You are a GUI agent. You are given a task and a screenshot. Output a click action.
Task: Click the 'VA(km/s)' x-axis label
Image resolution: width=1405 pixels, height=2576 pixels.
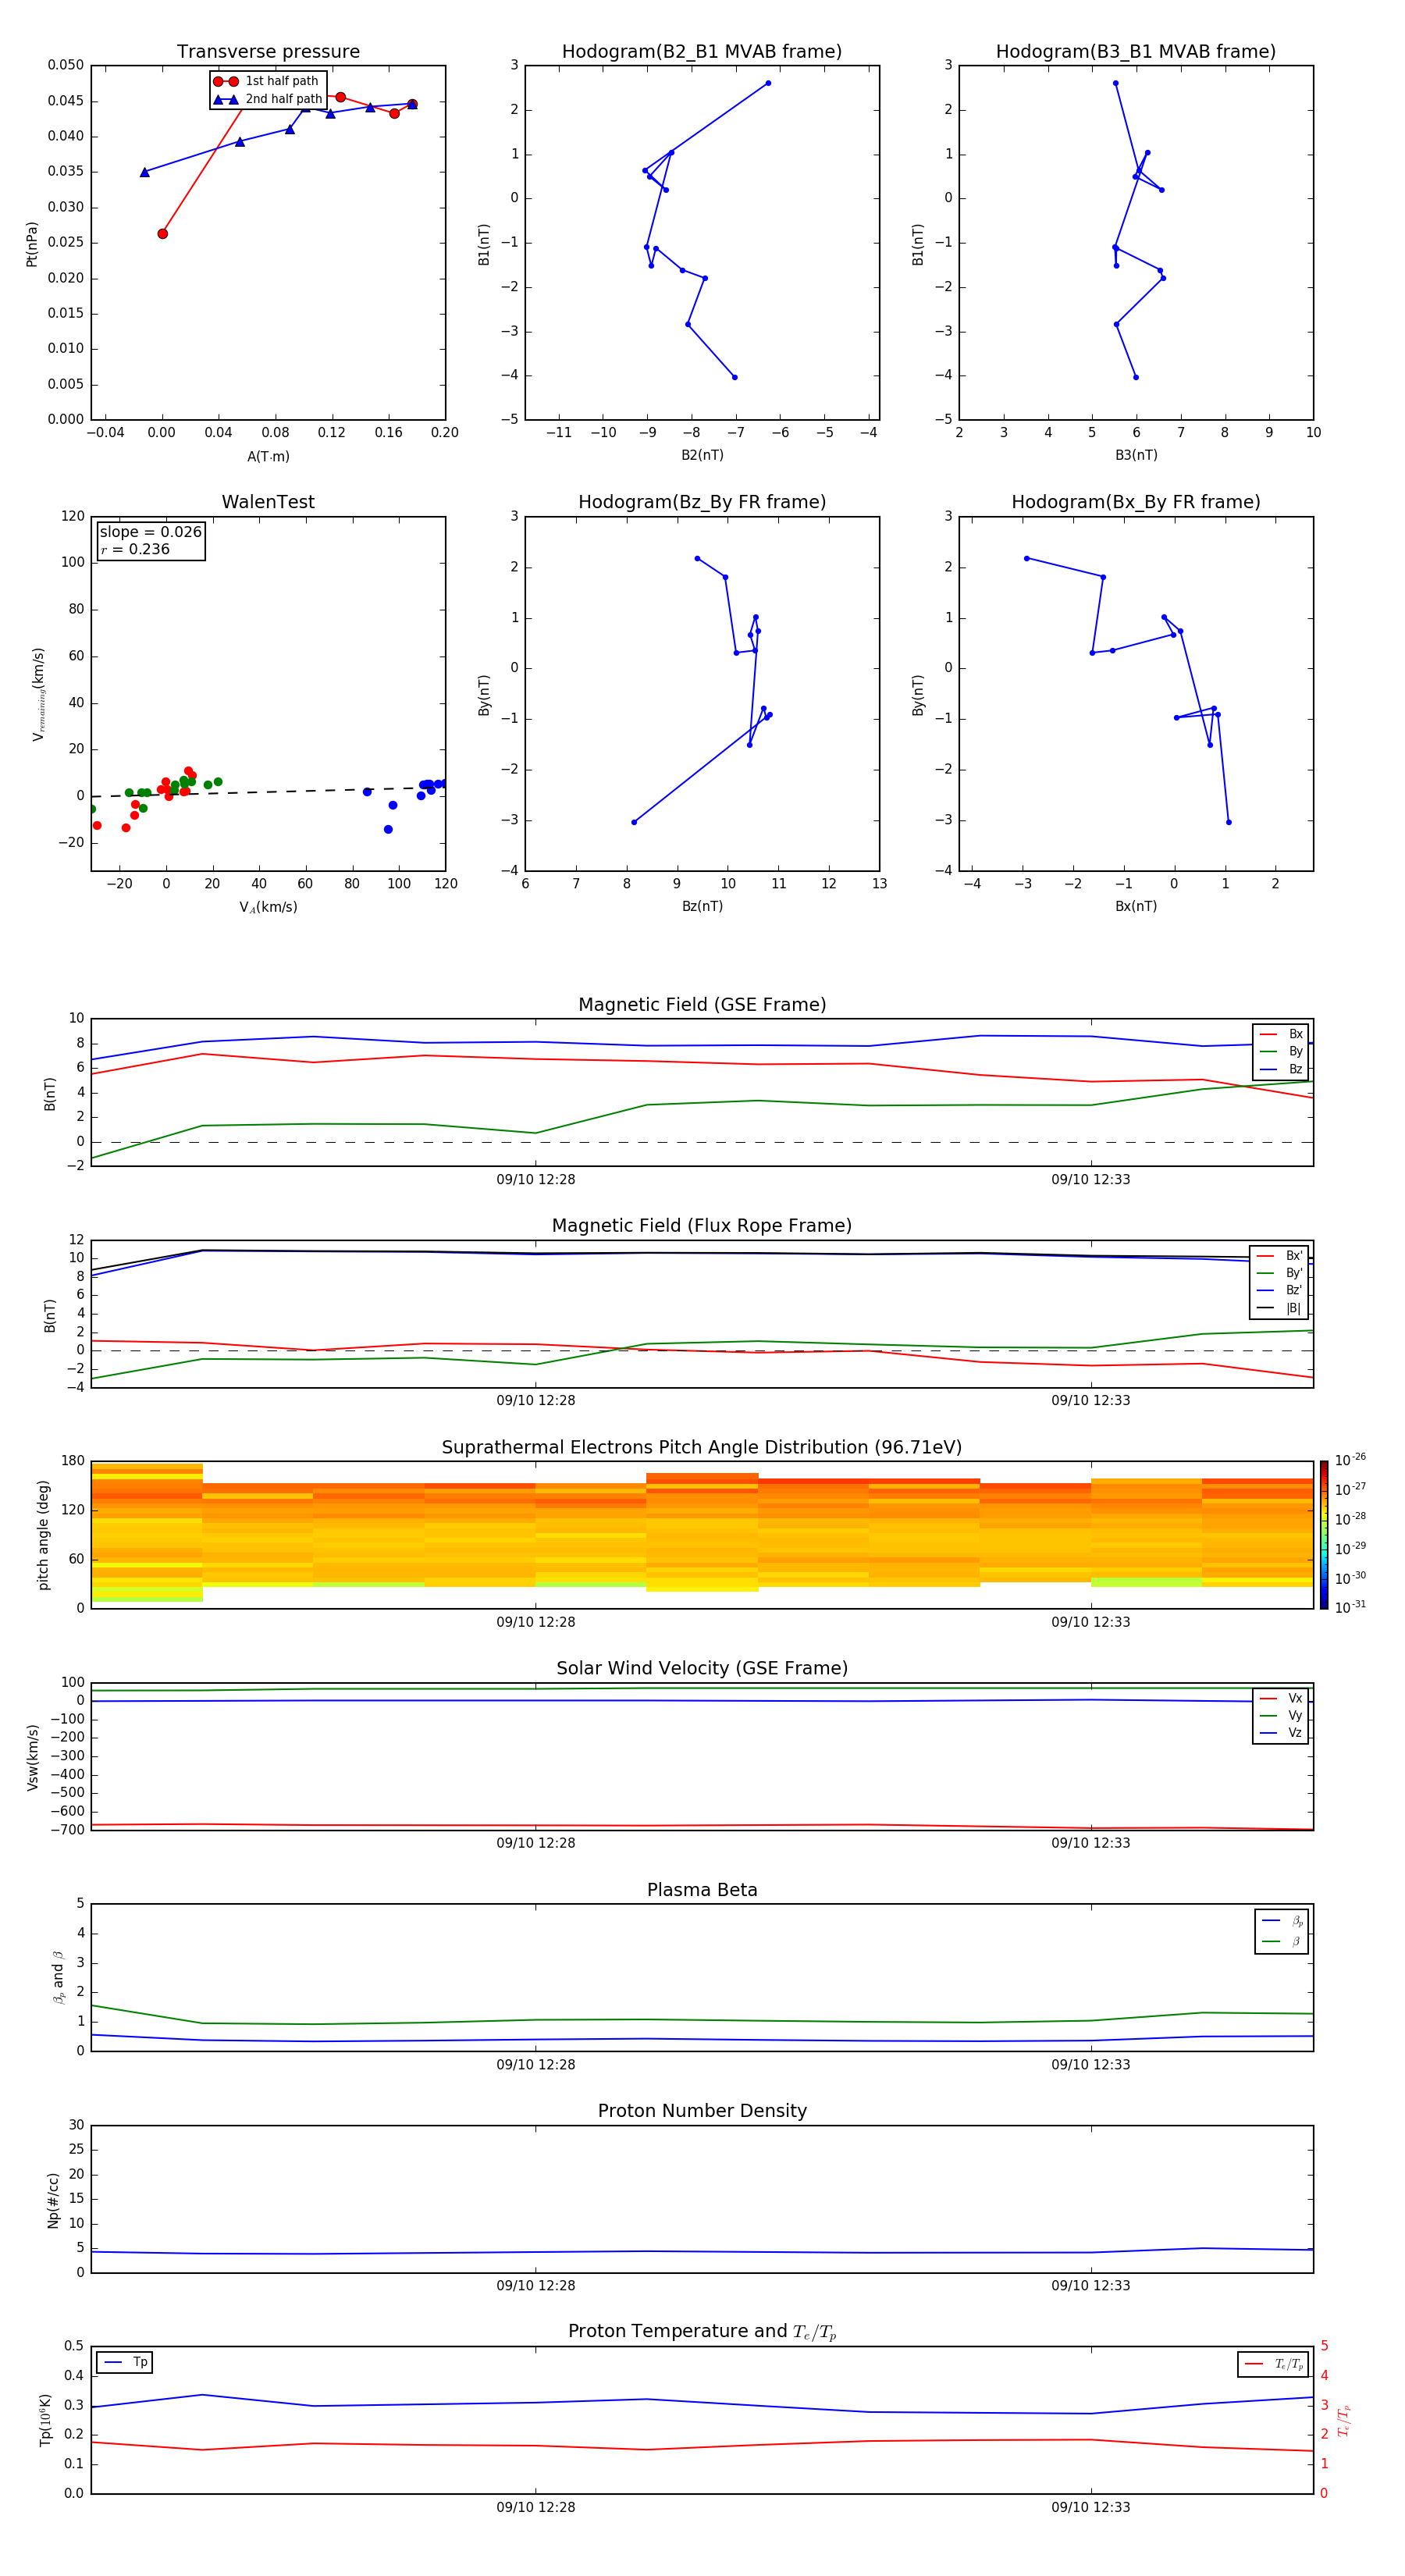click(268, 908)
